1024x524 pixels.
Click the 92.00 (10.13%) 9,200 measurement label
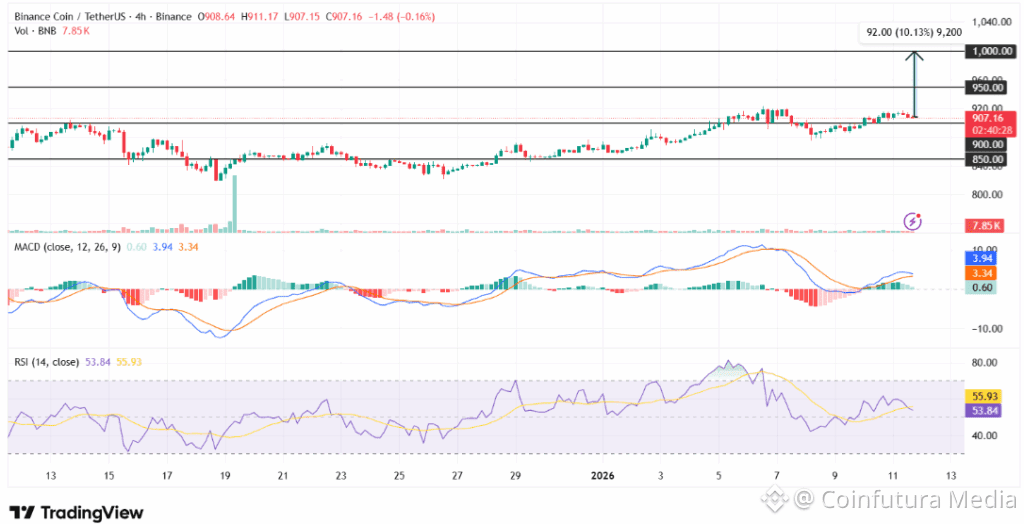point(913,31)
